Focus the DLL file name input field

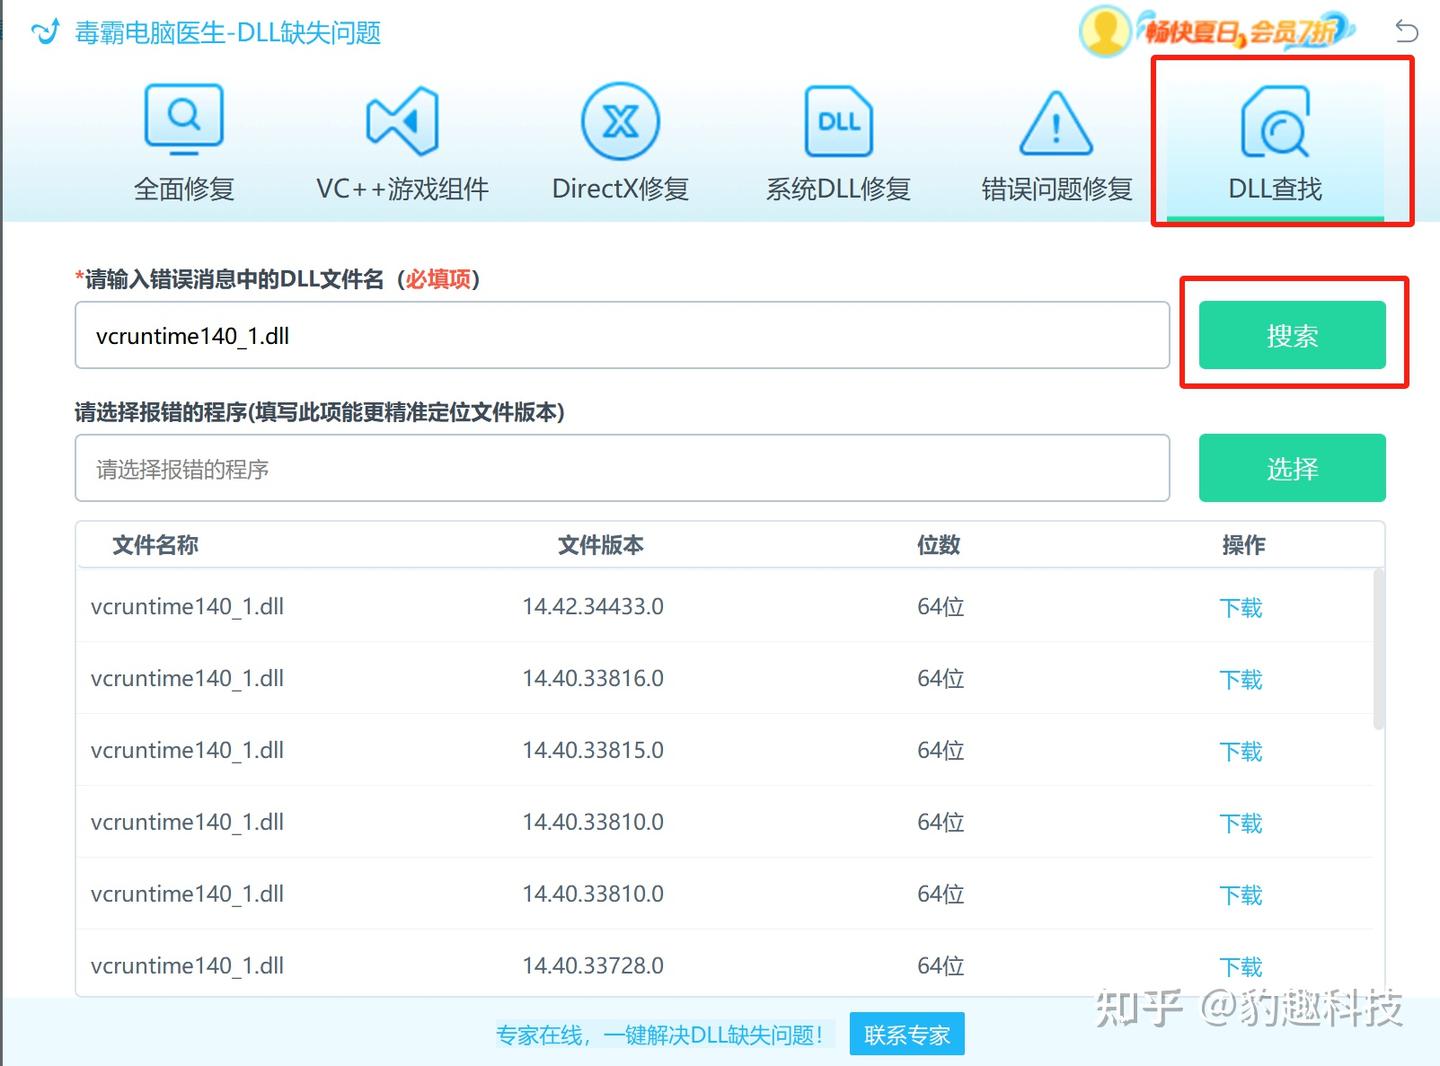622,335
